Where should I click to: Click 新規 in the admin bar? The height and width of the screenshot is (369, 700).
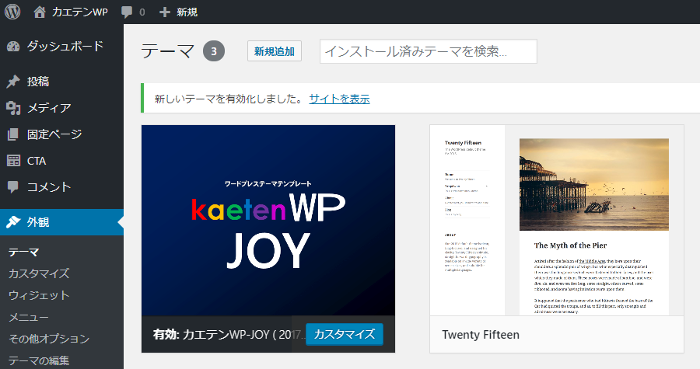[187, 12]
